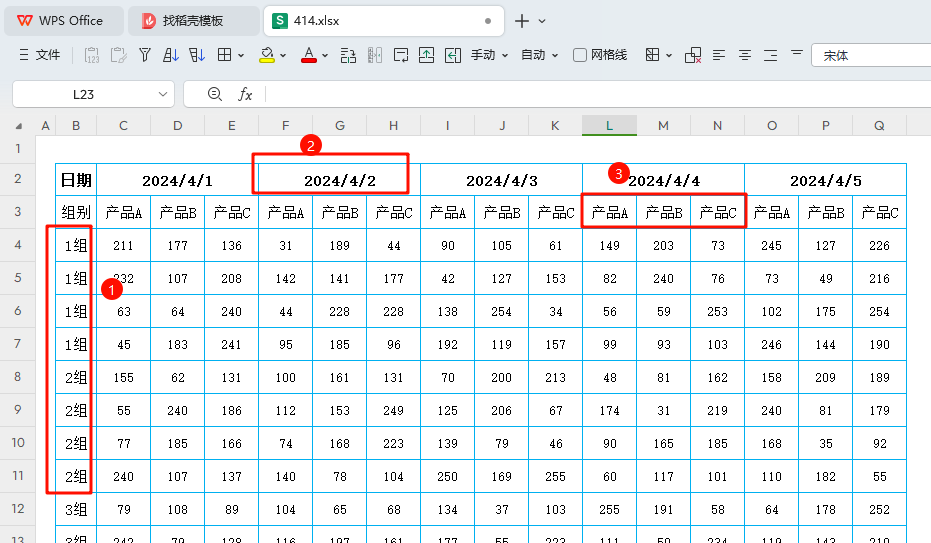Select cell H9 with value 249
Screen dimensions: 931x543
[x=393, y=410]
